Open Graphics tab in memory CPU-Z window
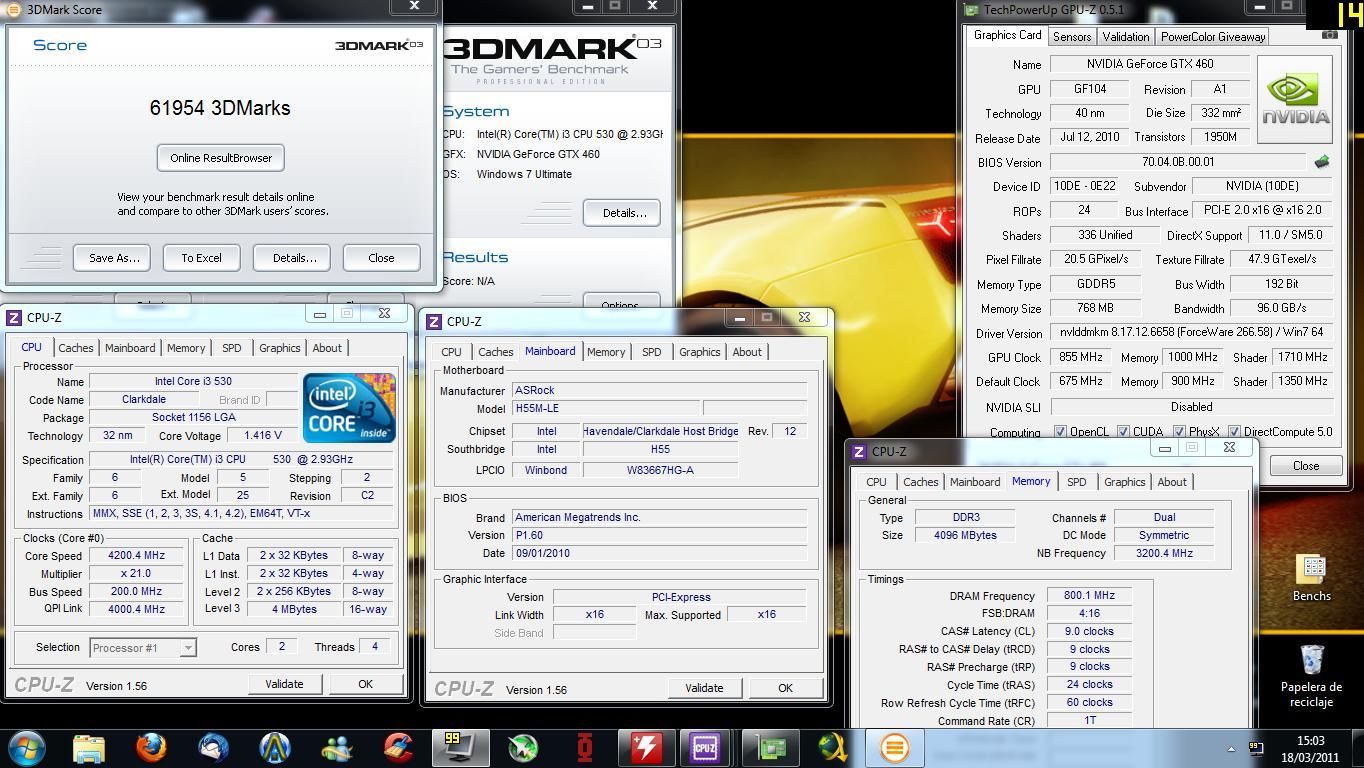The image size is (1364, 768). pyautogui.click(x=1124, y=482)
